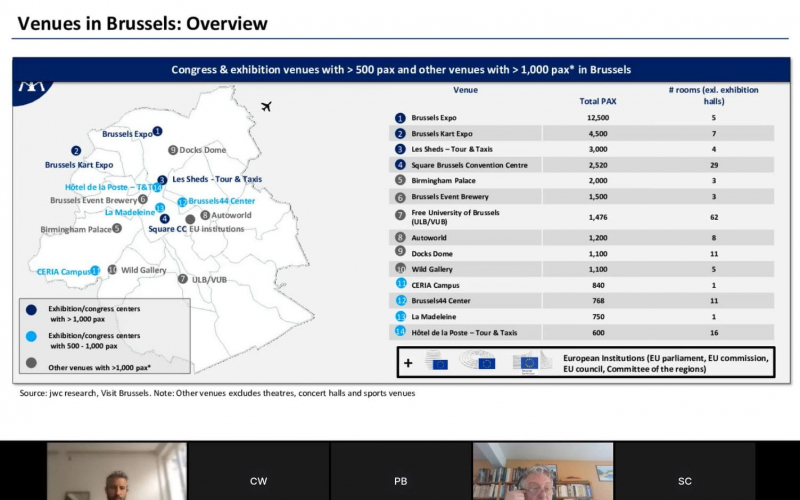This screenshot has height=500, width=800.
Task: Click the Total PAX column header
Action: click(x=598, y=101)
